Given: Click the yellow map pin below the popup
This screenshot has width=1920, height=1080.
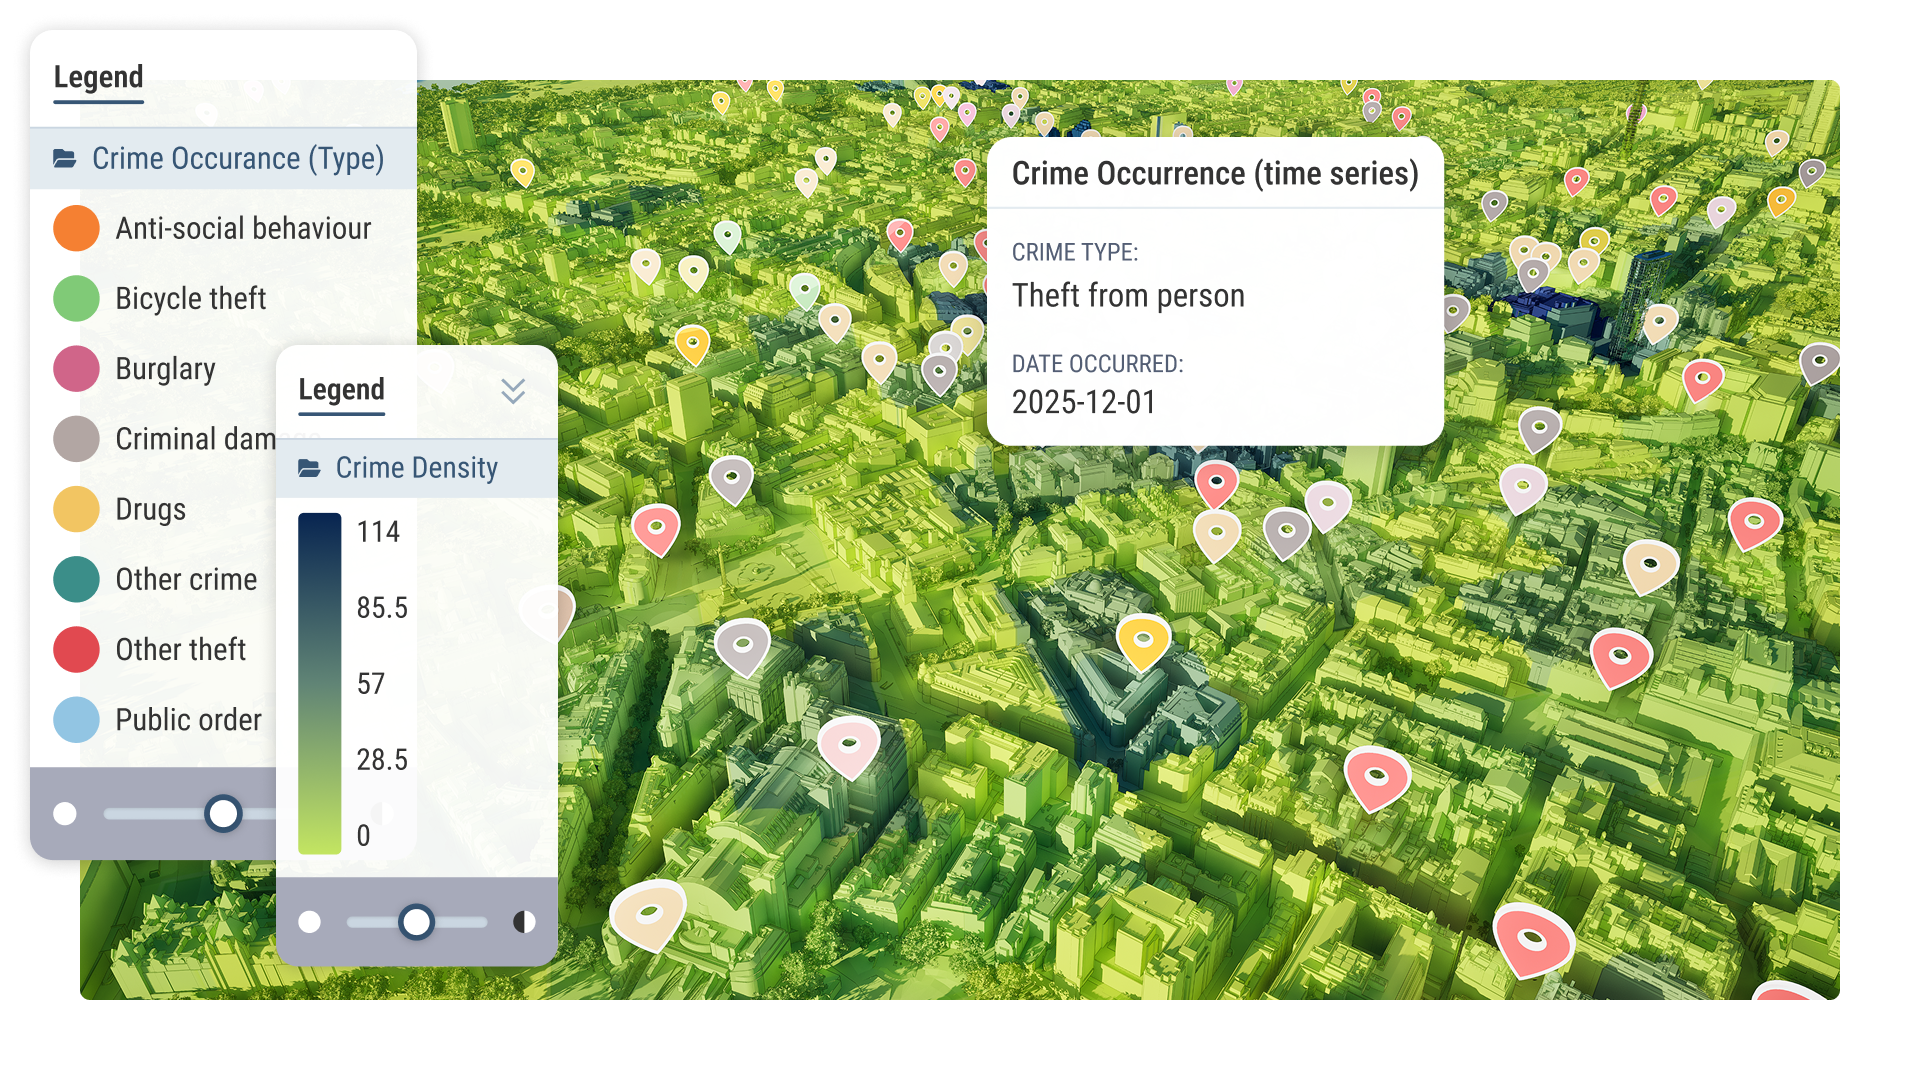Looking at the screenshot, I should (1143, 641).
